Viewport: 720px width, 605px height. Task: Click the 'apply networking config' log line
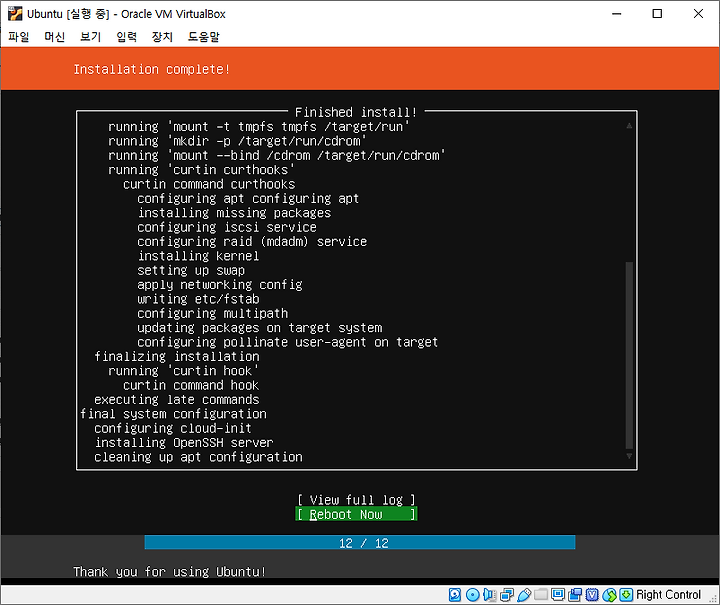point(220,285)
